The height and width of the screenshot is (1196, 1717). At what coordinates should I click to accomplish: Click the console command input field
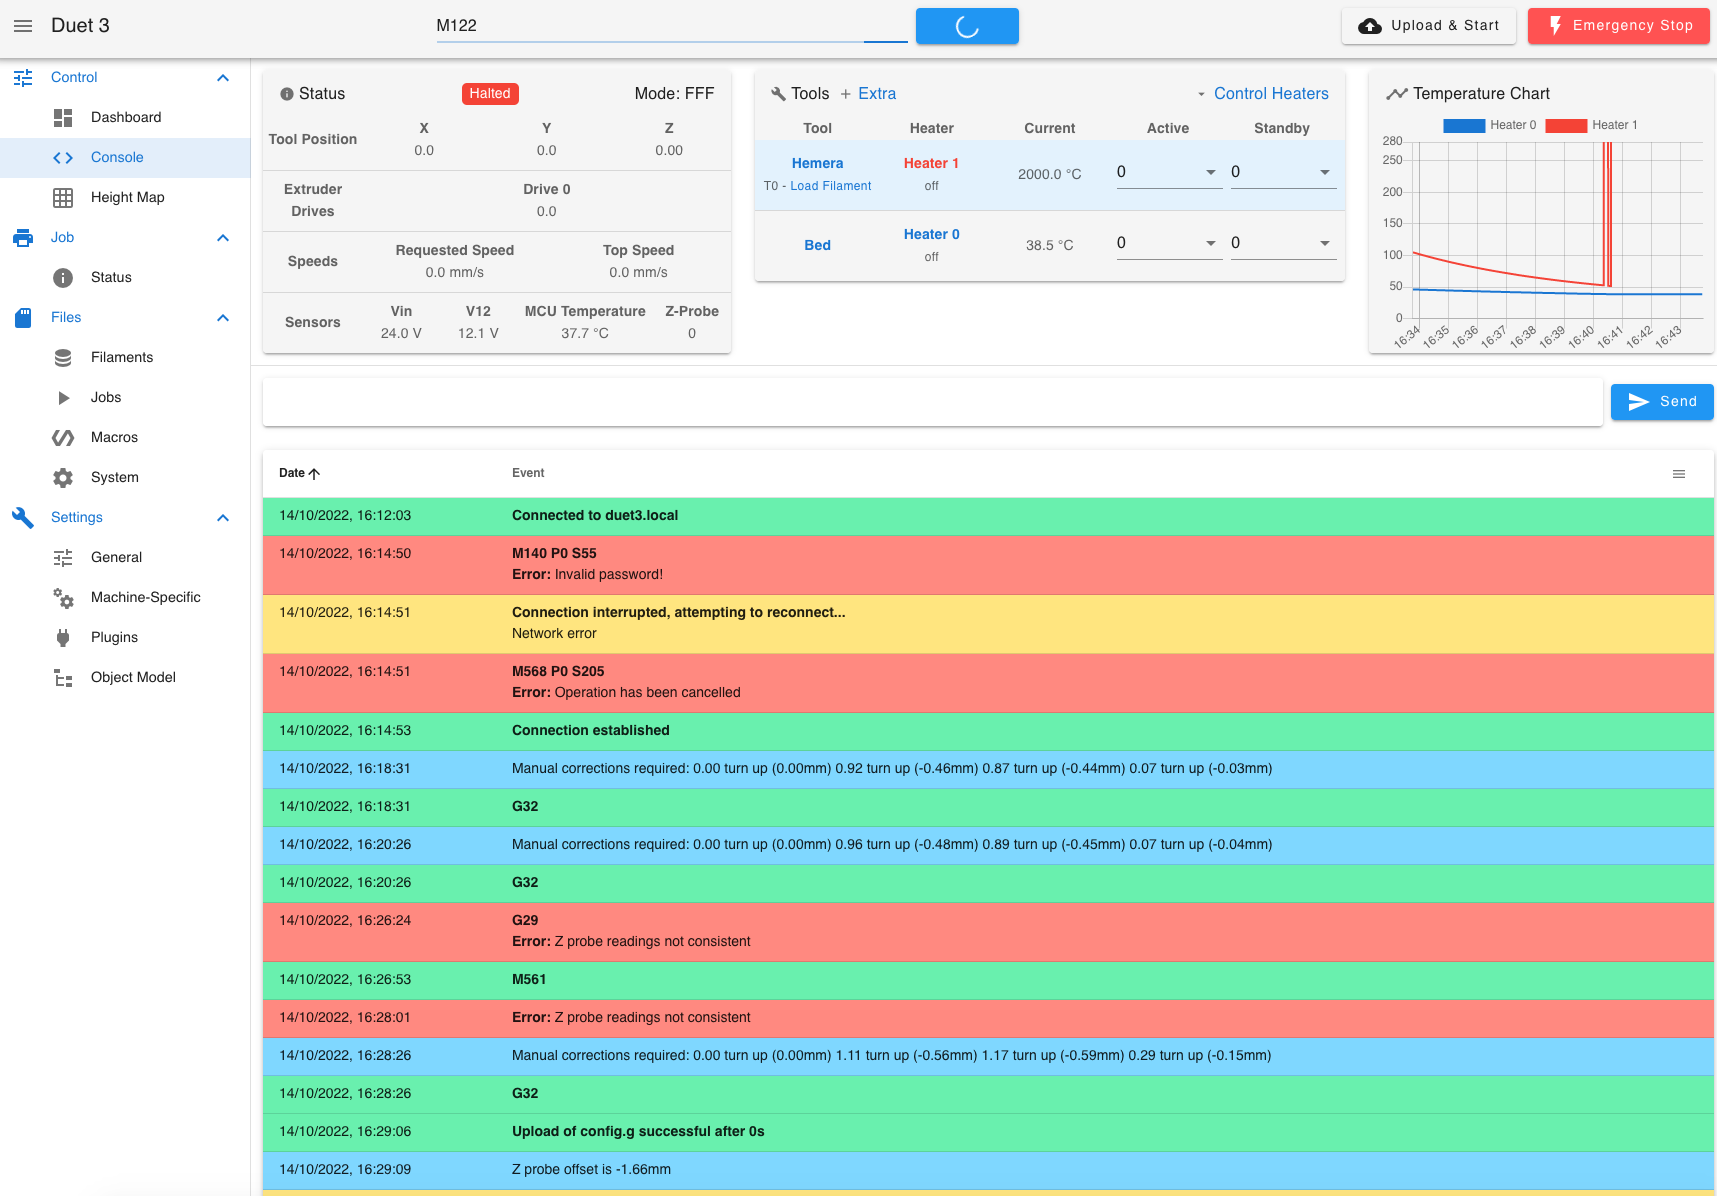(932, 402)
